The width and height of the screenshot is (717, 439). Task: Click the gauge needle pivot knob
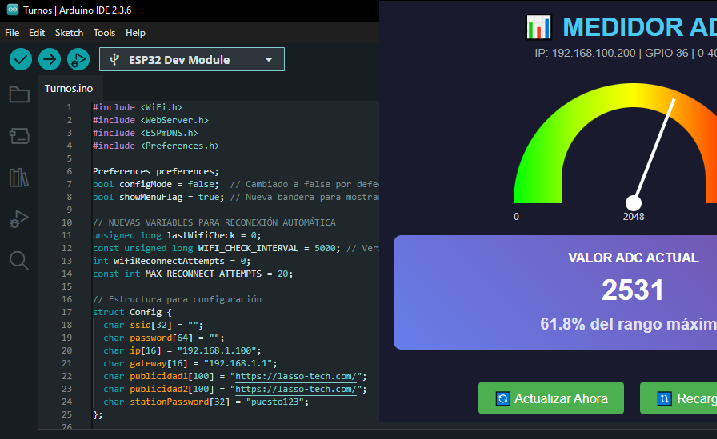coord(634,203)
